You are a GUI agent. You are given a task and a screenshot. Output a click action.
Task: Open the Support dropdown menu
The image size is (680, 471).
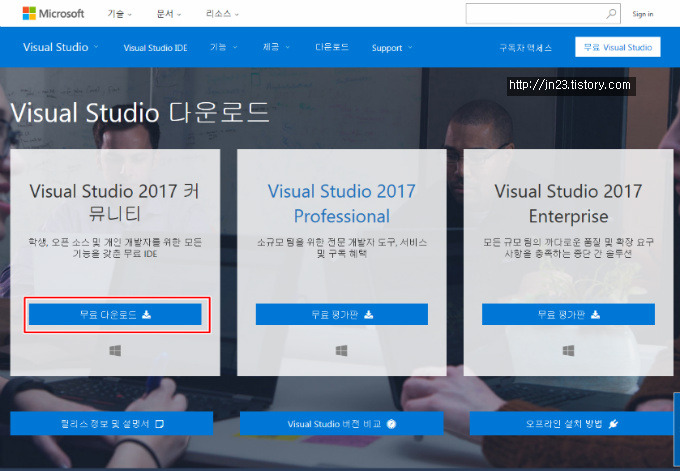[392, 48]
